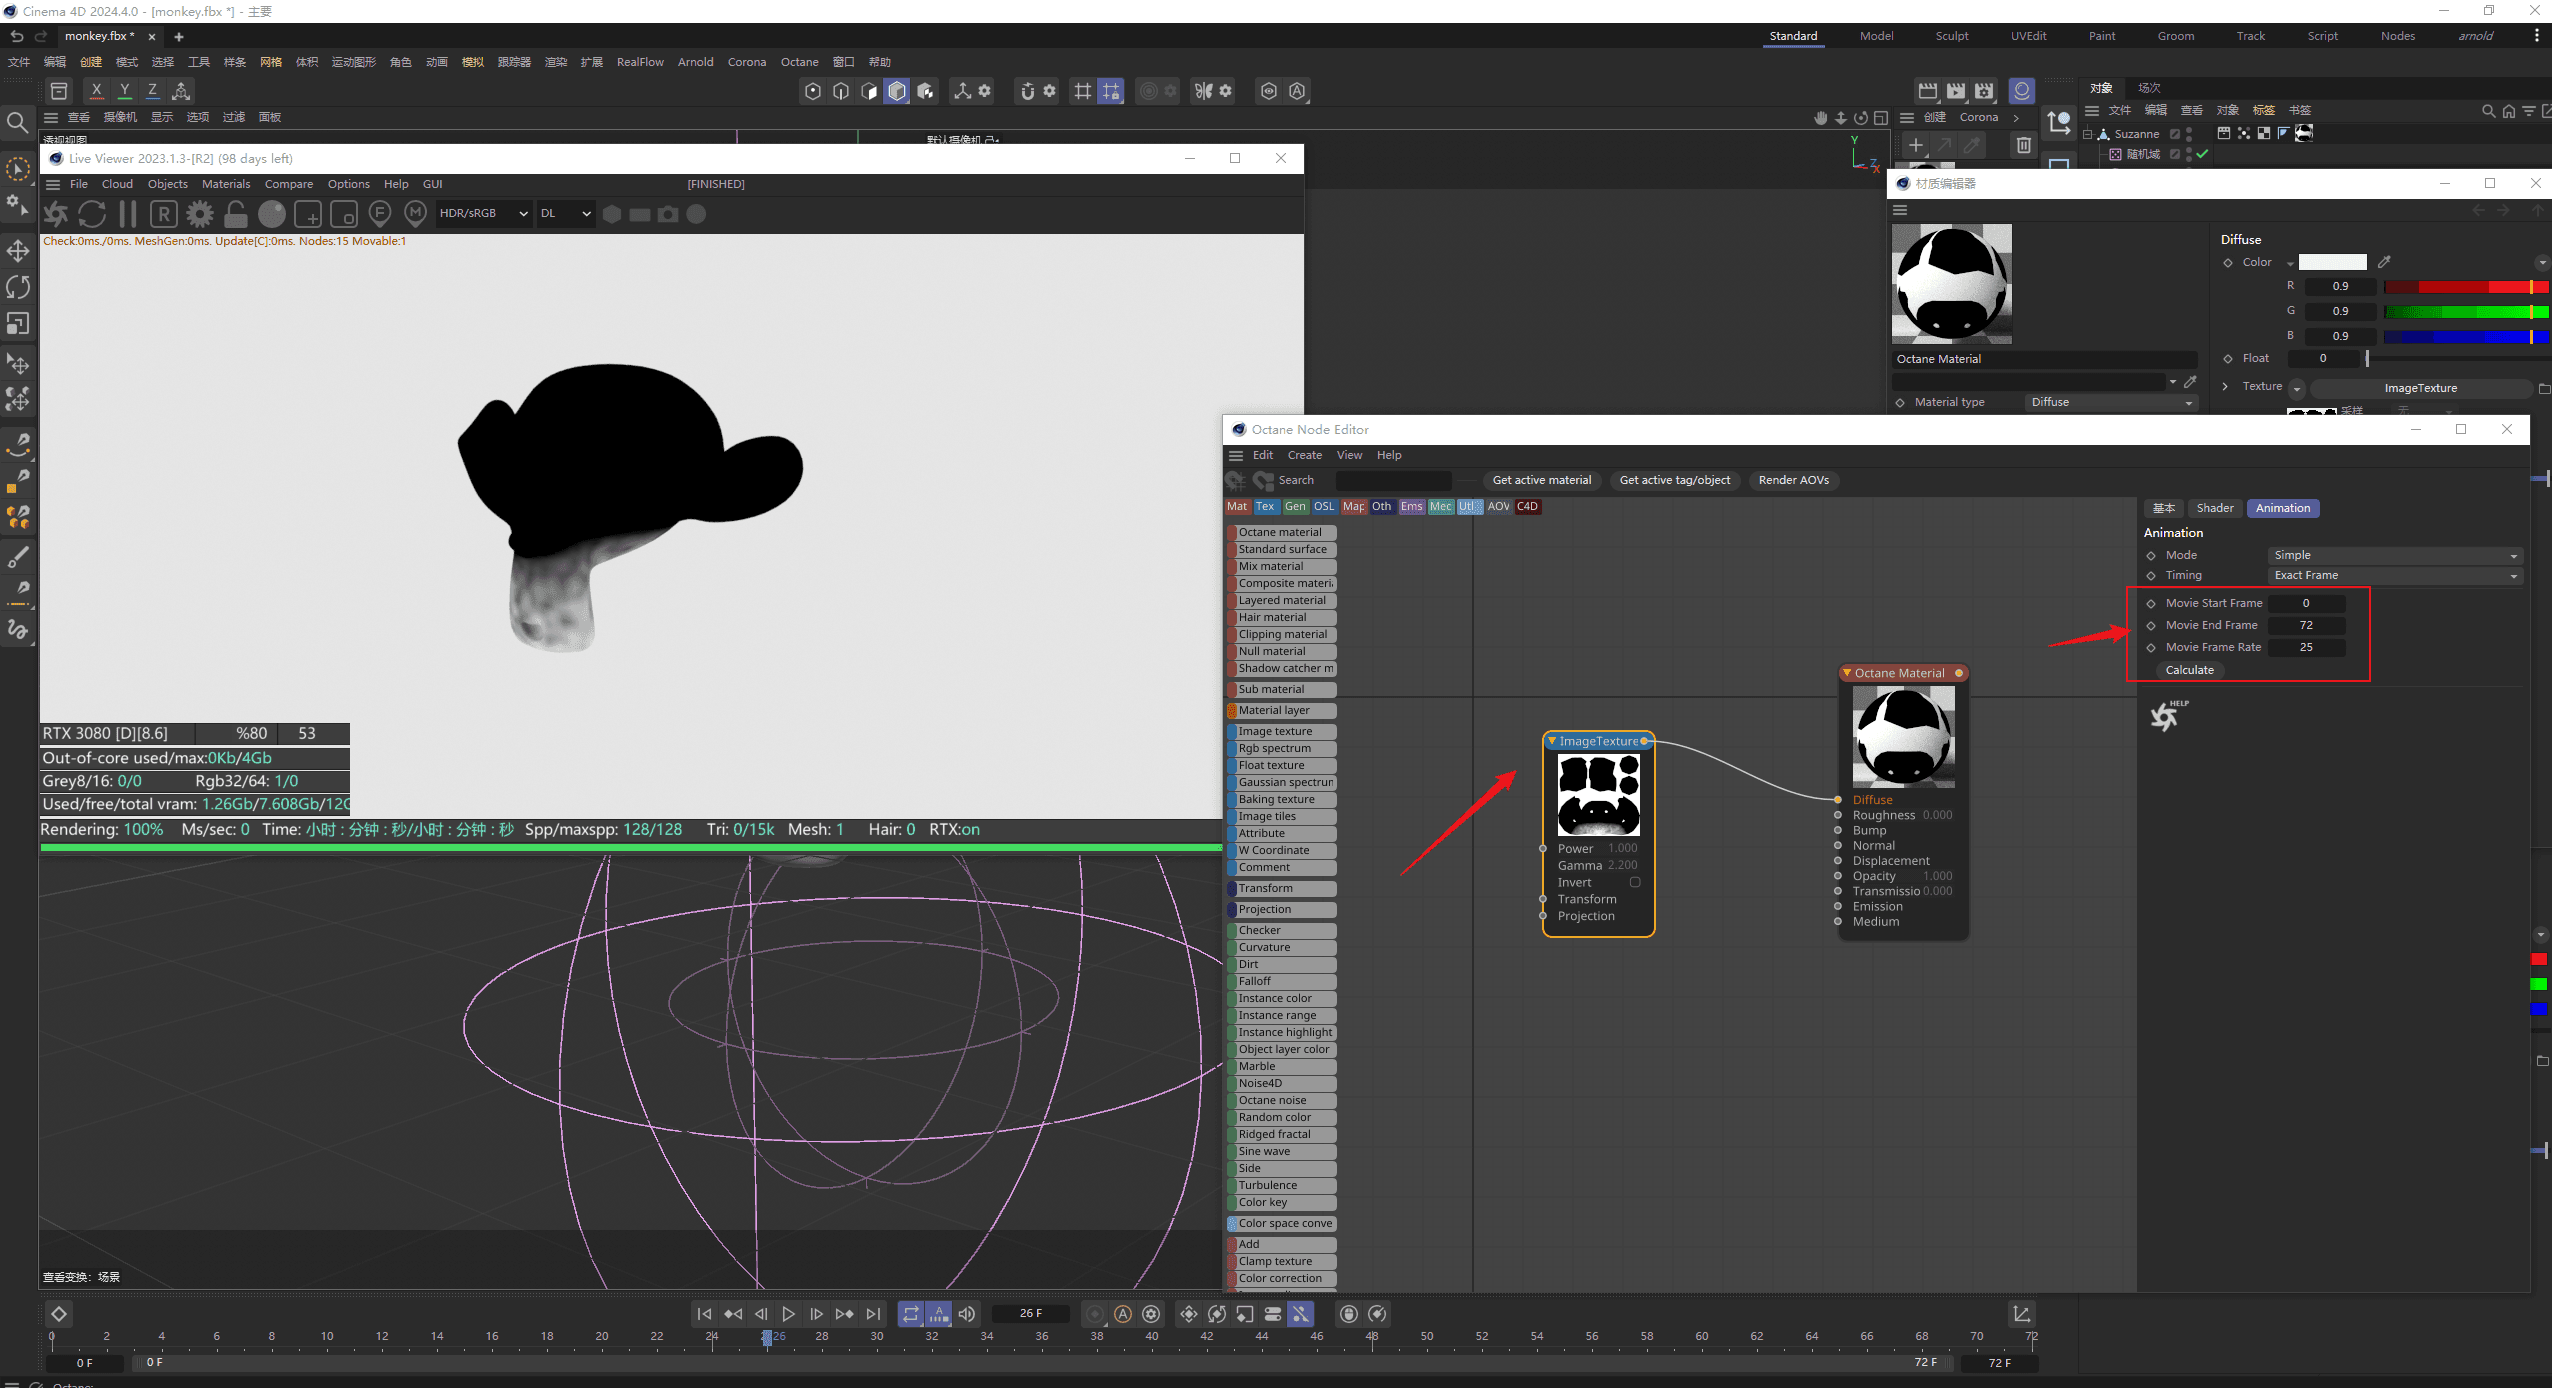
Task: Send scene in Live Viewer toolbar
Action: (x=56, y=213)
